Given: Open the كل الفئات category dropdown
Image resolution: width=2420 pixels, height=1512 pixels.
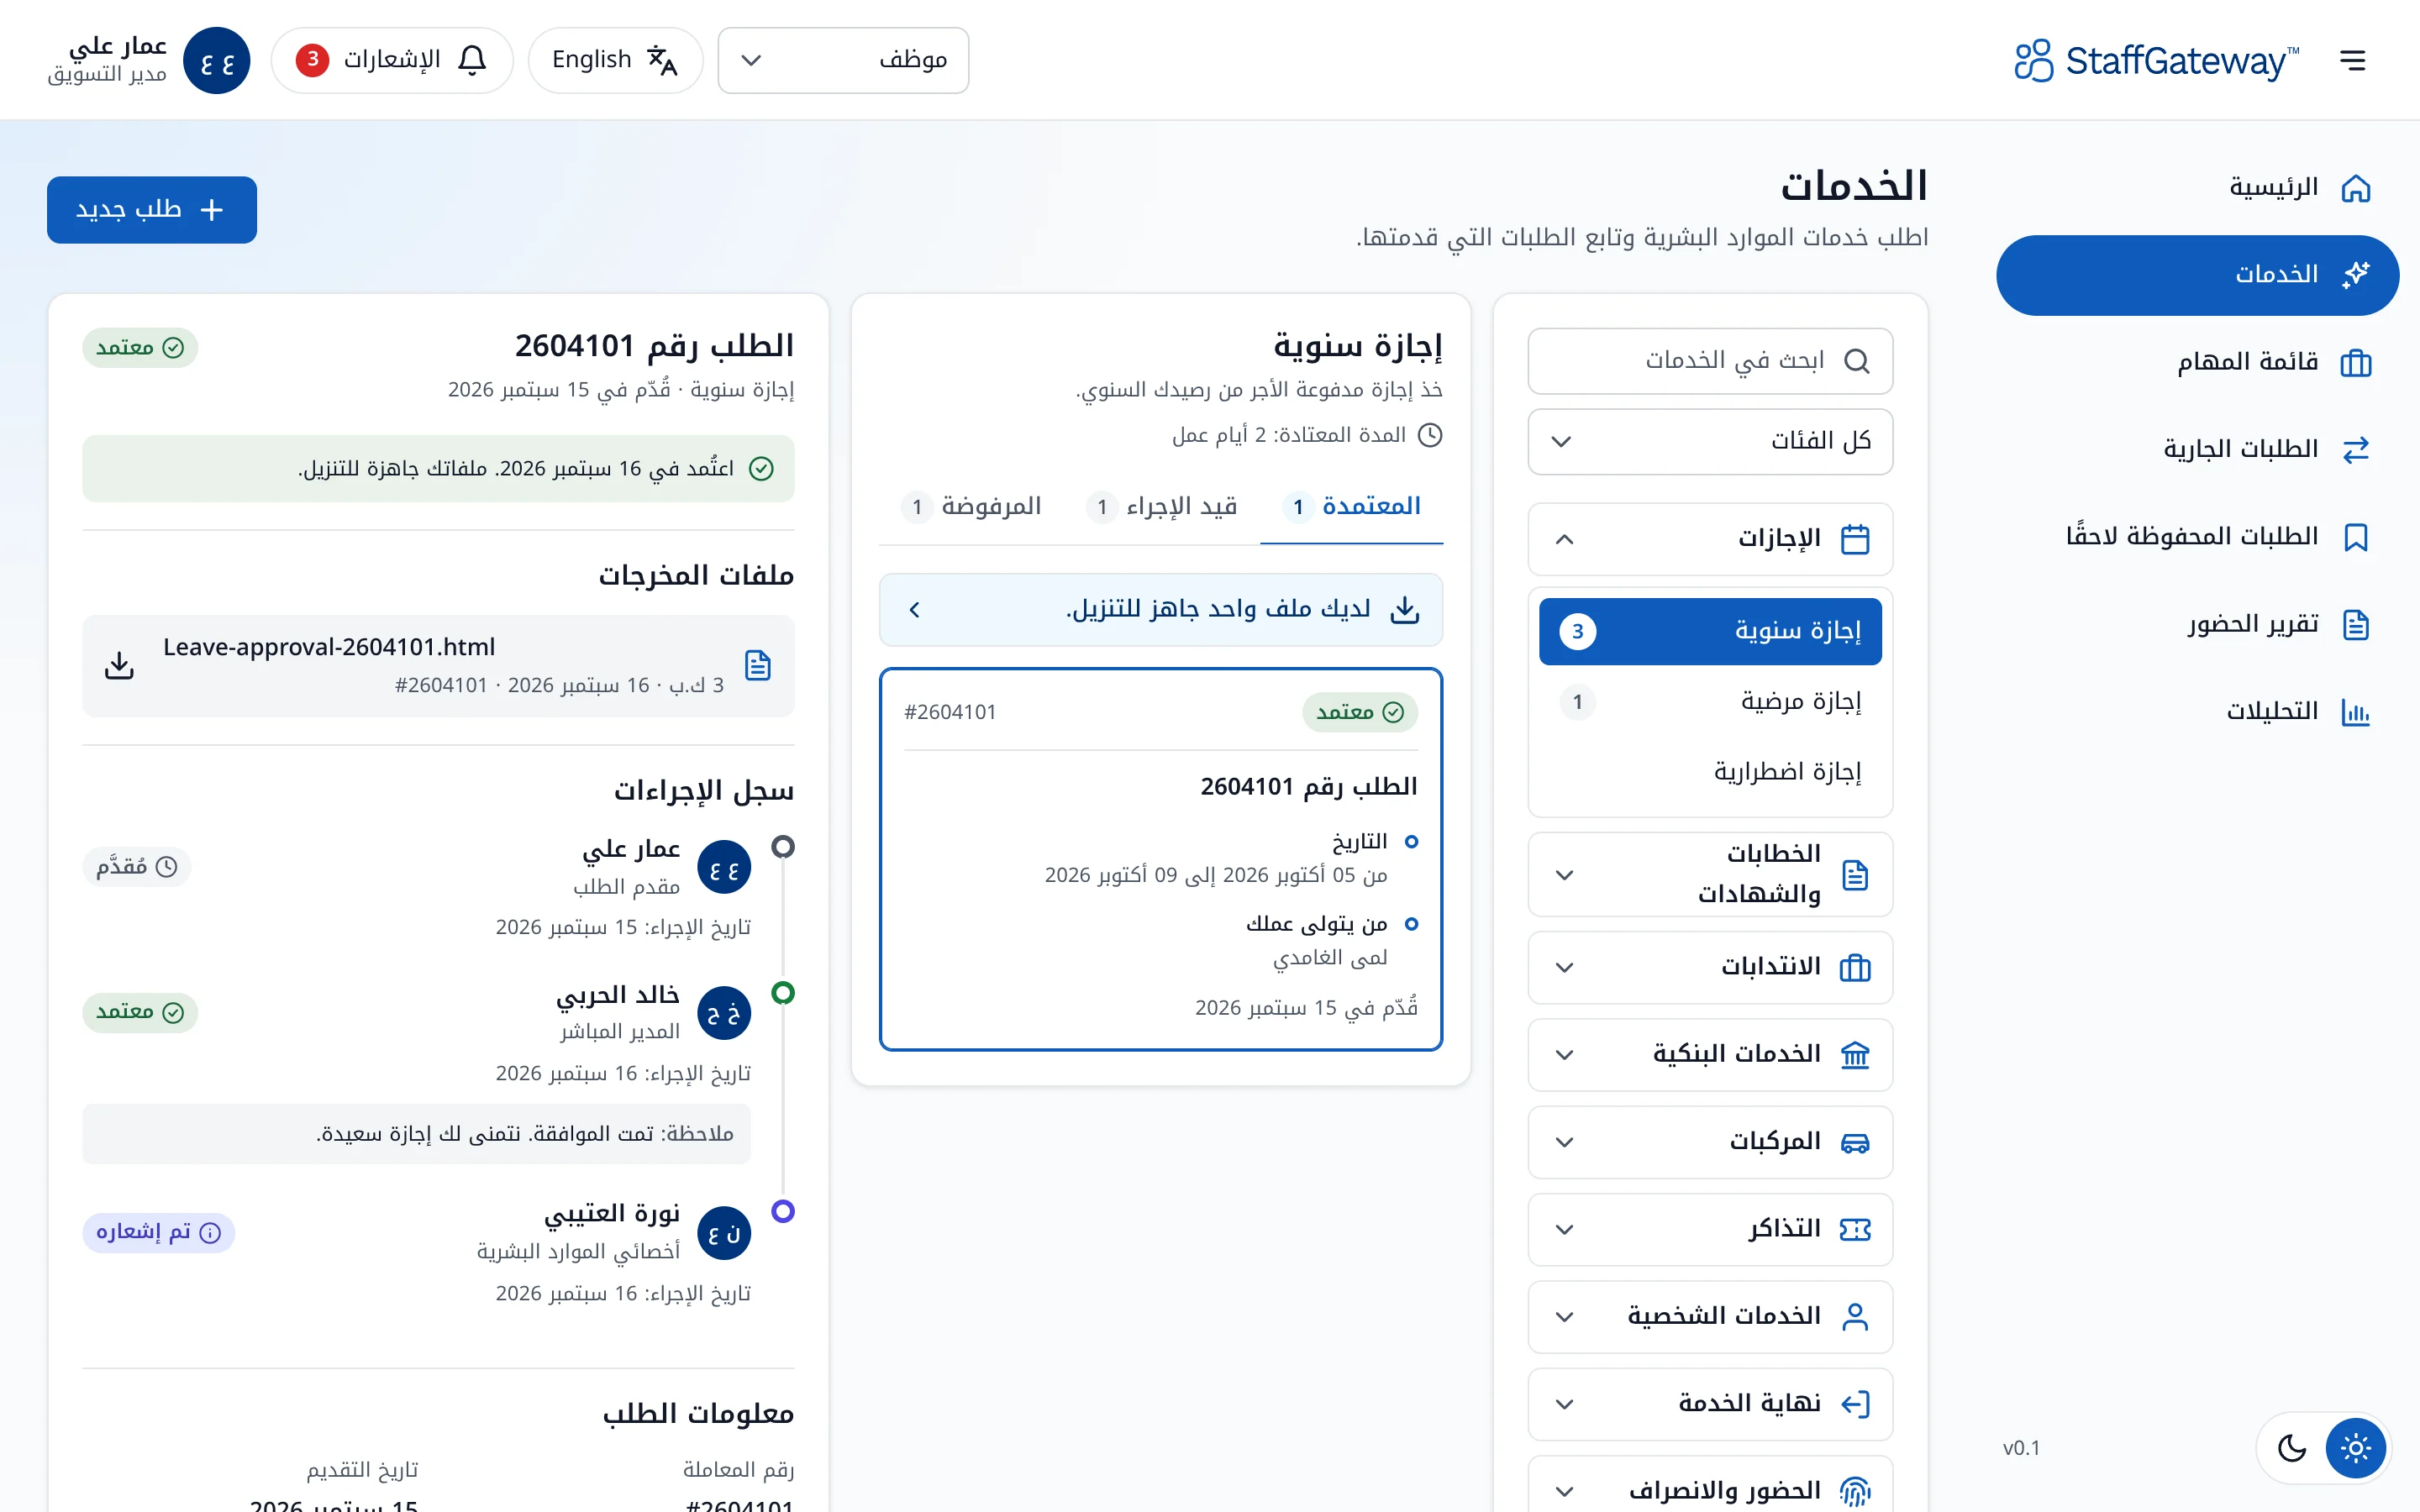Looking at the screenshot, I should (1710, 441).
